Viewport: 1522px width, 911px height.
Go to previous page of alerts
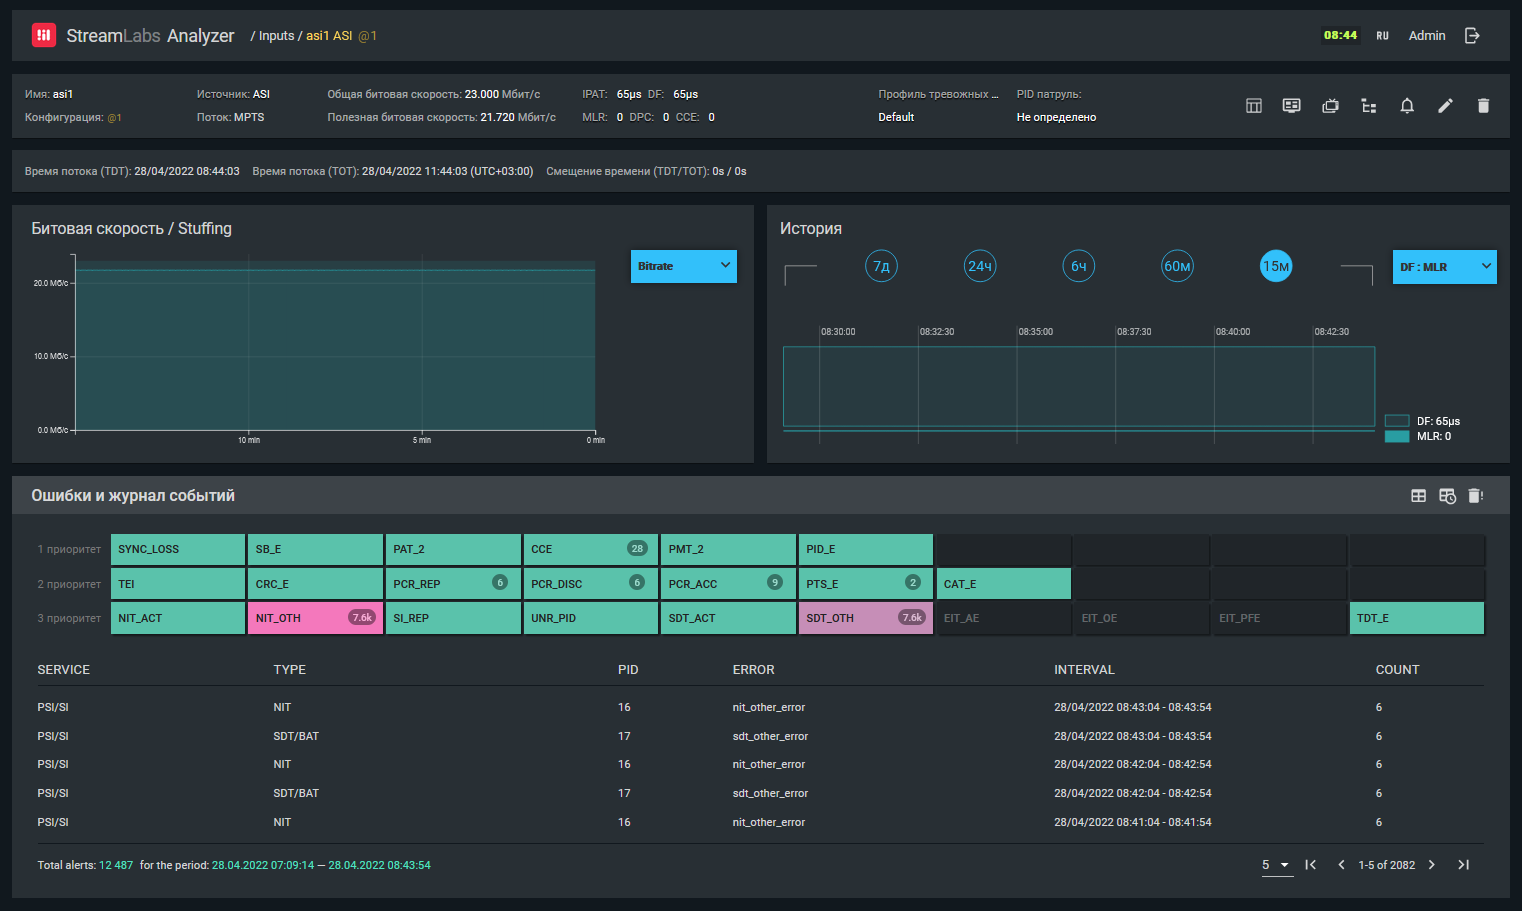click(1341, 865)
